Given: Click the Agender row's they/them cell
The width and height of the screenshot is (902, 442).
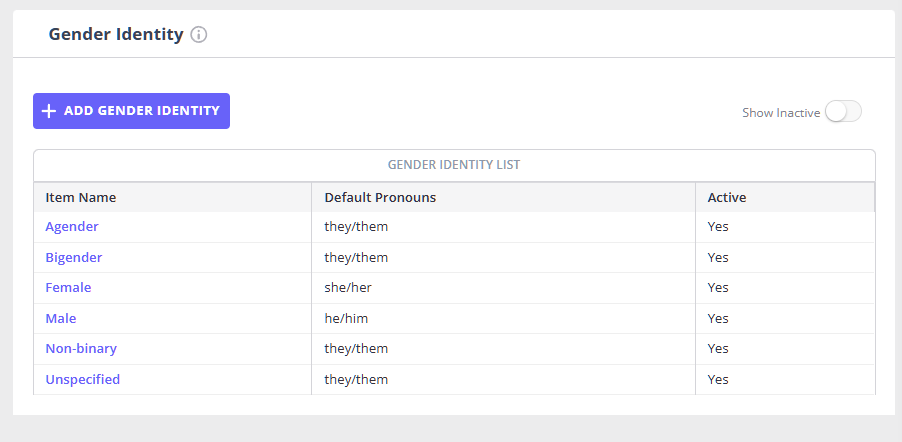Looking at the screenshot, I should click(356, 227).
